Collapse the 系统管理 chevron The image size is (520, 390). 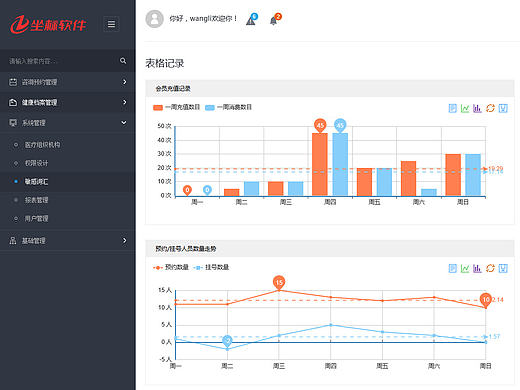(124, 123)
